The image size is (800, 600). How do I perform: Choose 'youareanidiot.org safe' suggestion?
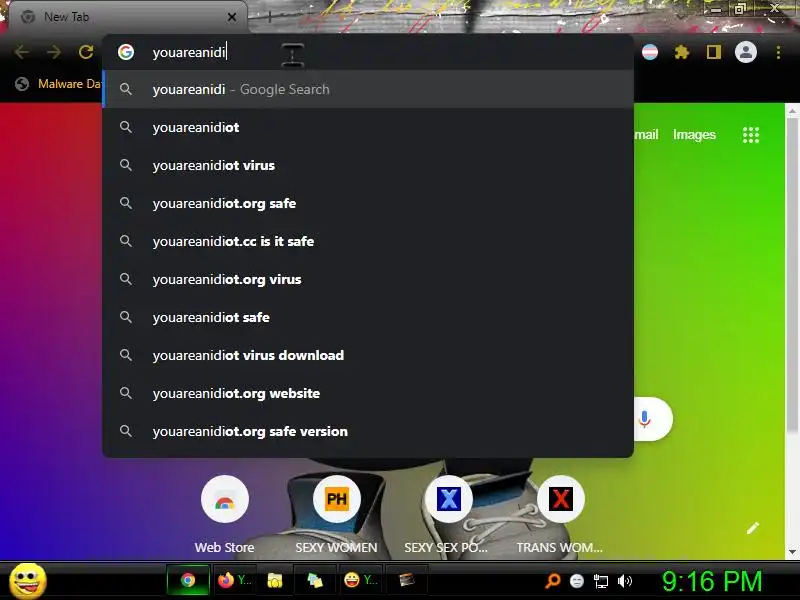[368, 203]
